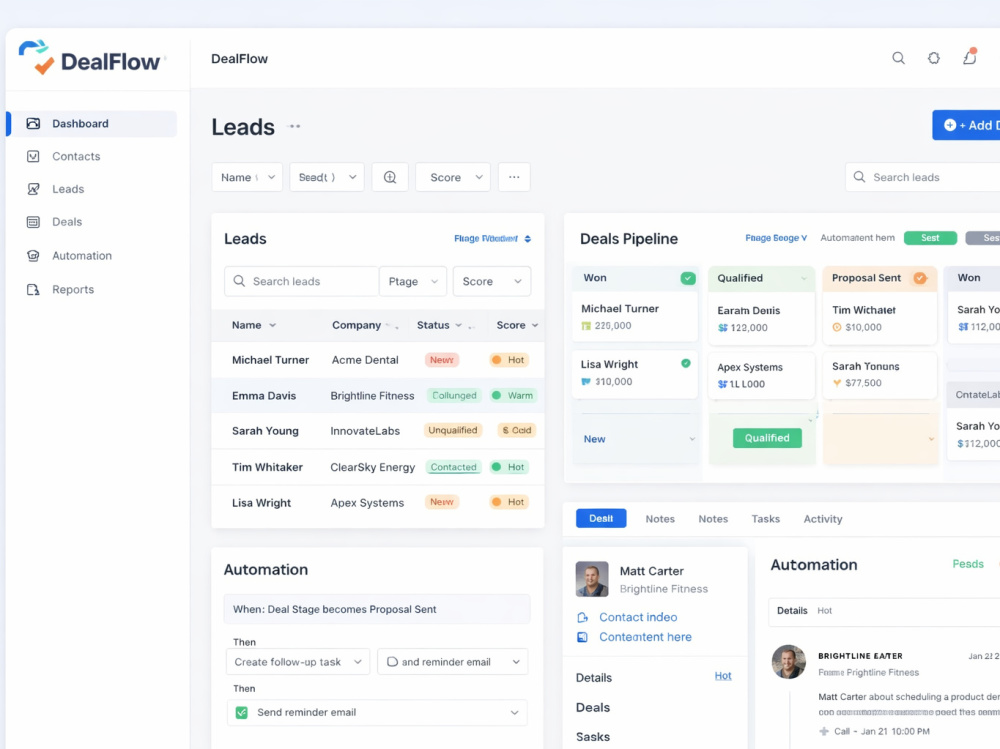This screenshot has height=749, width=1000.
Task: Open the Contentent here link
Action: (645, 637)
